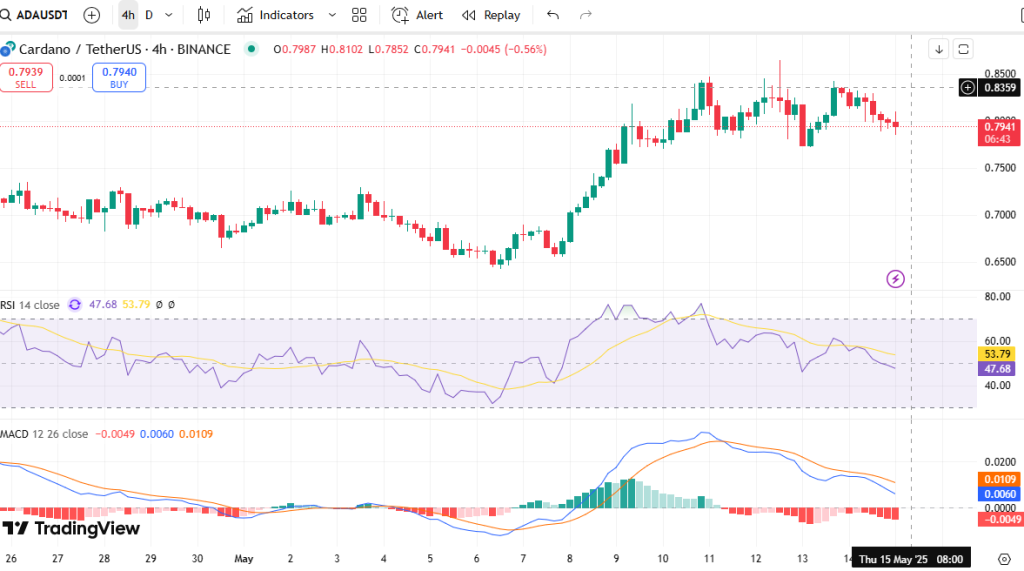
Task: Click RSI refresh circular icon
Action: [74, 304]
